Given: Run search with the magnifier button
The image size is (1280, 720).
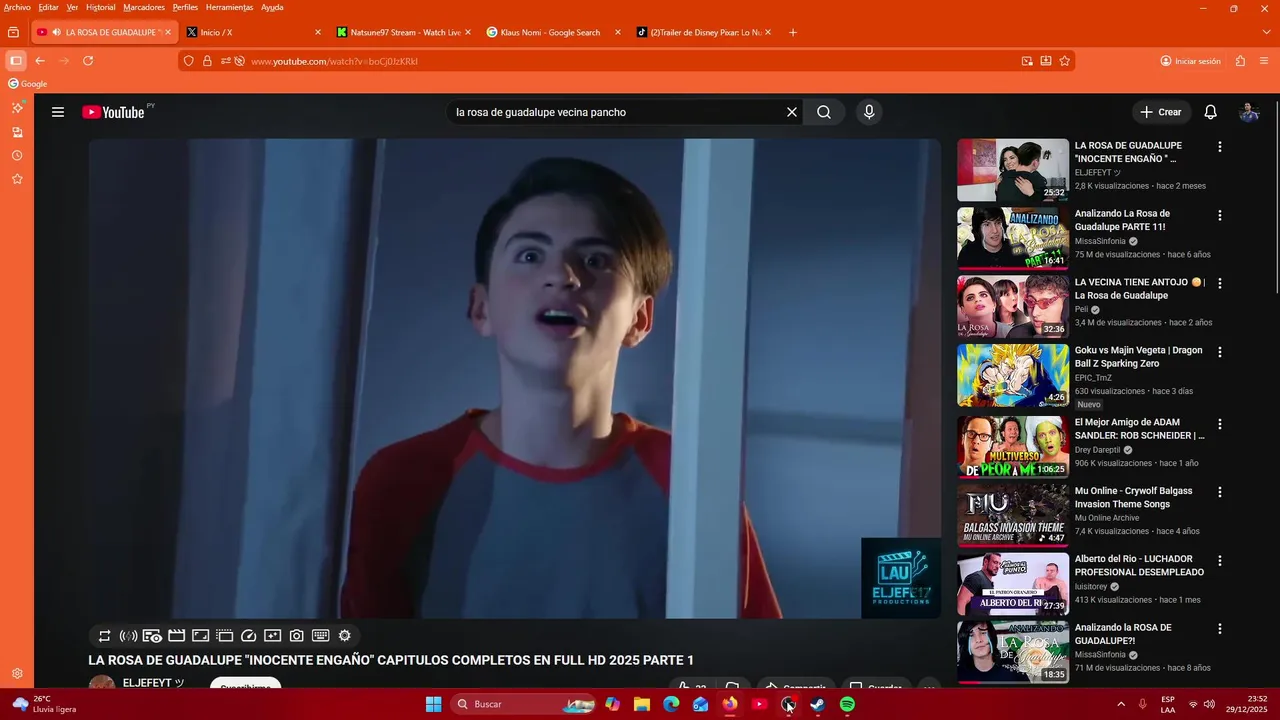Looking at the screenshot, I should tap(824, 112).
